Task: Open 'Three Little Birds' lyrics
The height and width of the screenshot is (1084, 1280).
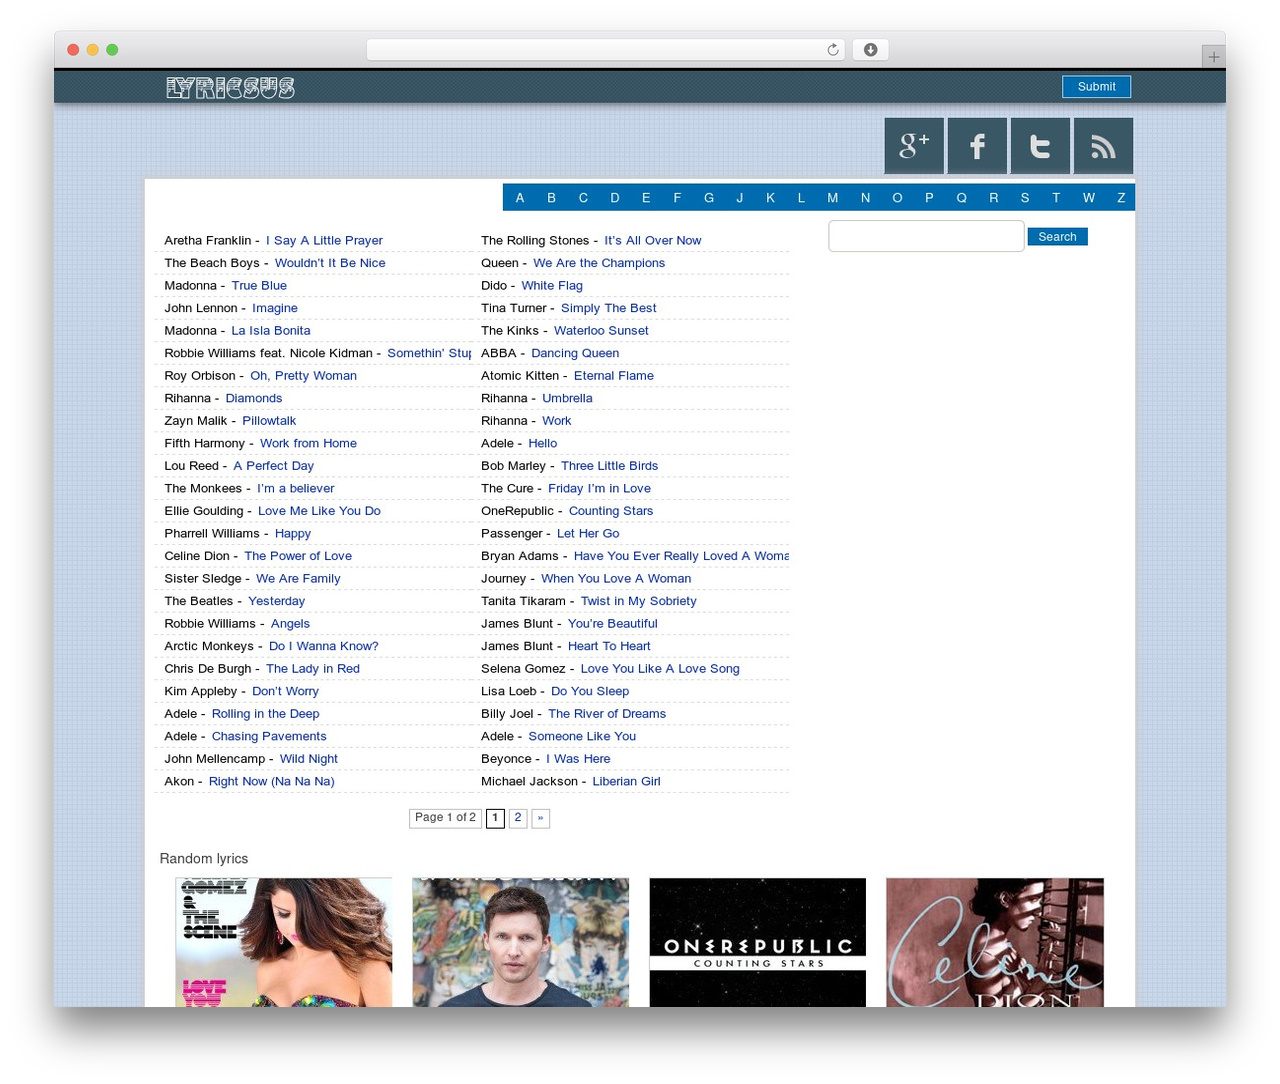Action: pos(609,466)
